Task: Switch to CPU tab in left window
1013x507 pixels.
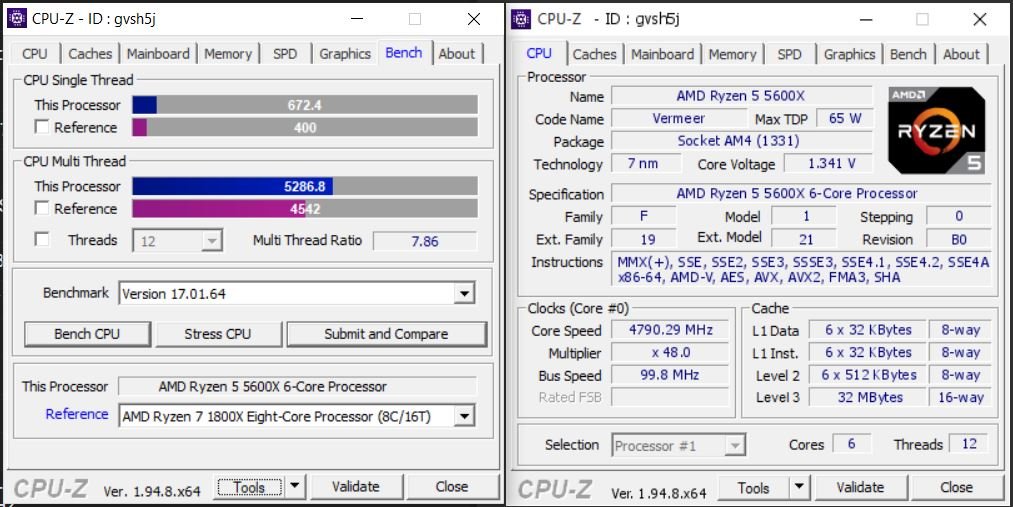Action: [34, 54]
